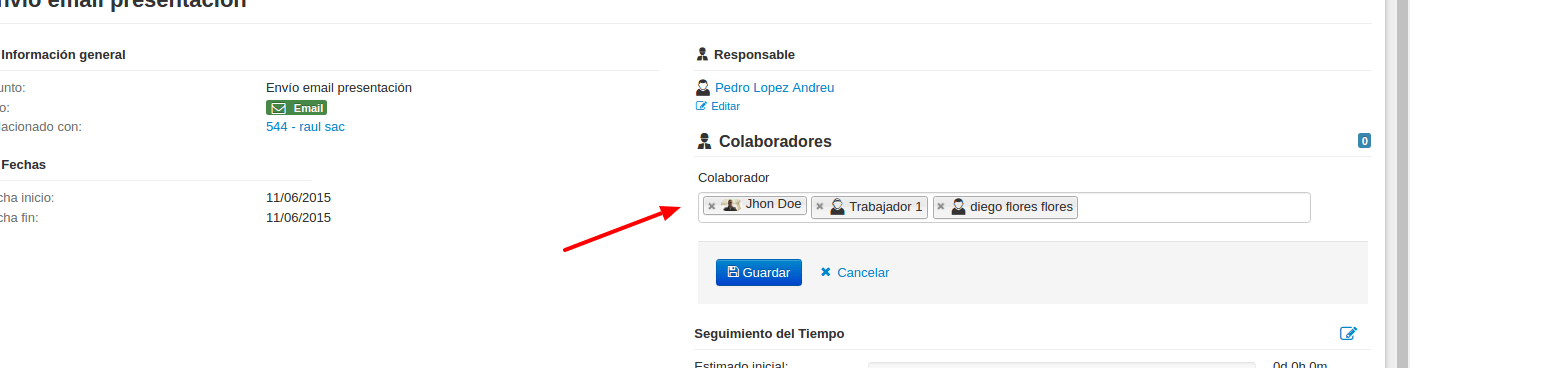Click the green Email type badge
This screenshot has height=368, width=1561.
tap(296, 108)
